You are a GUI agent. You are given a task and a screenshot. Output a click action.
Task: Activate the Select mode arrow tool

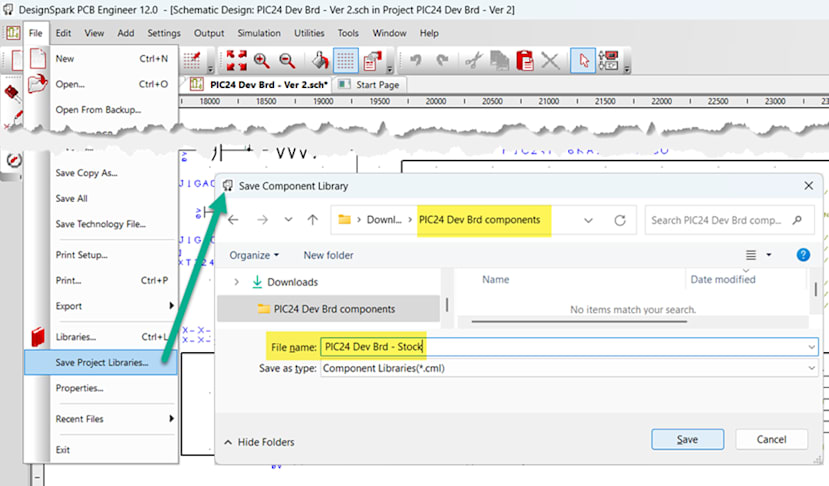[x=583, y=61]
